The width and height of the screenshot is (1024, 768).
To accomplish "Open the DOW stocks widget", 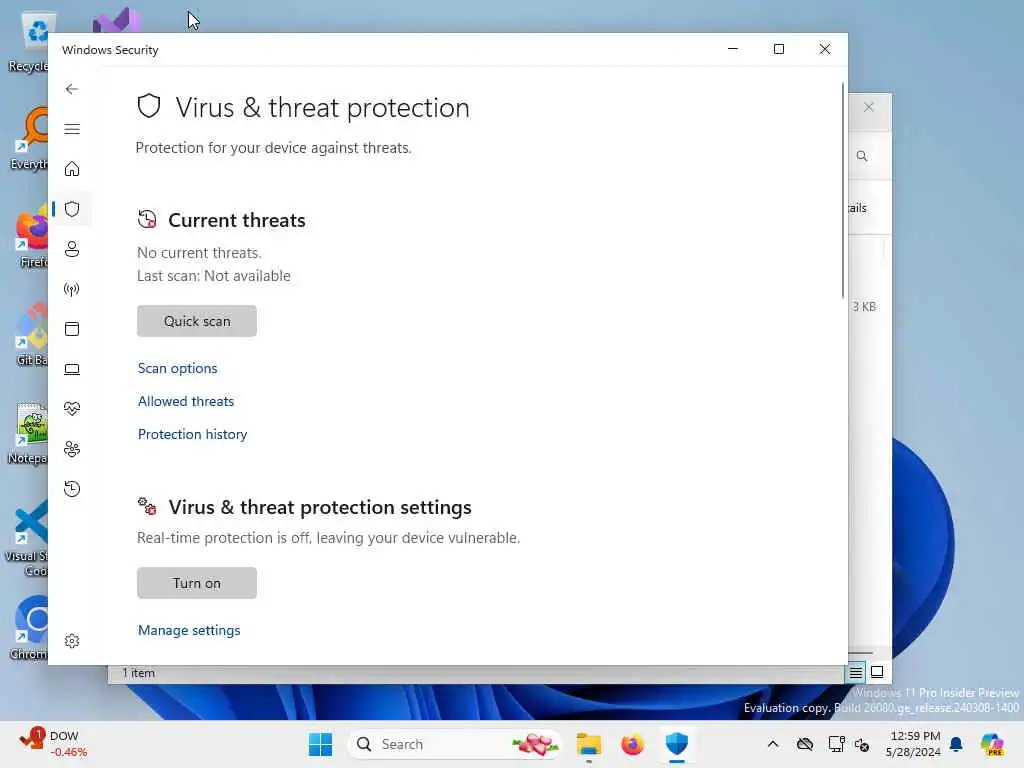I will point(52,744).
